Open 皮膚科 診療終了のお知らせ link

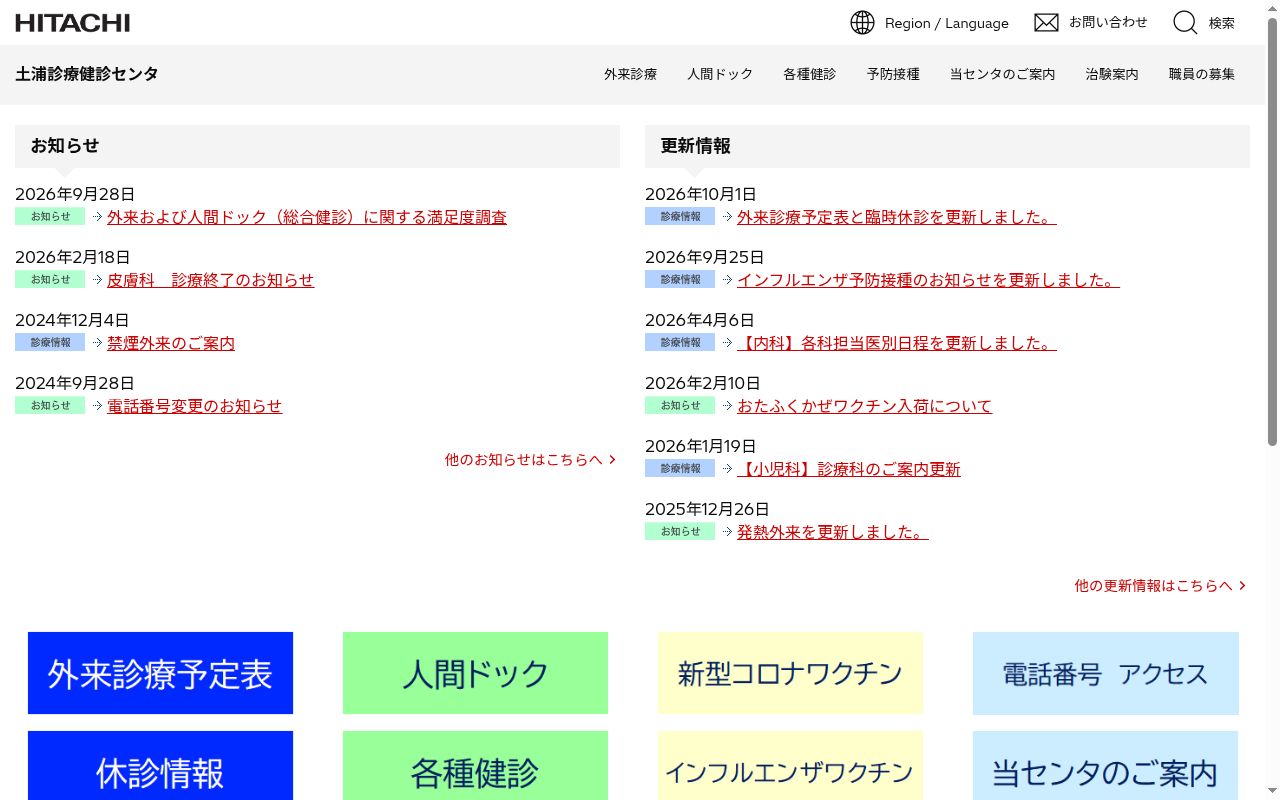click(211, 280)
